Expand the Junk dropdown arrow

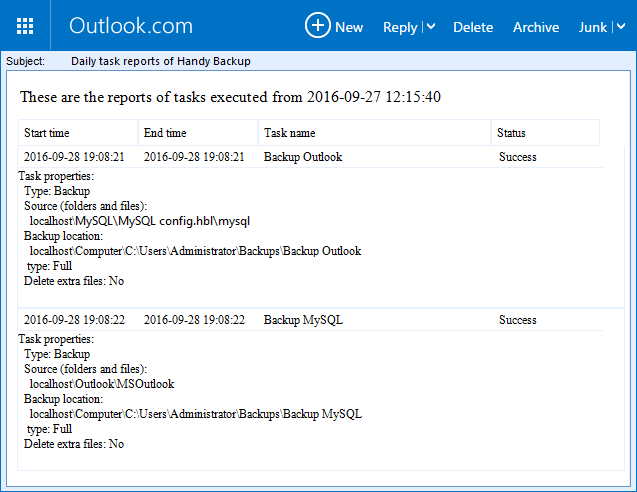coord(621,27)
